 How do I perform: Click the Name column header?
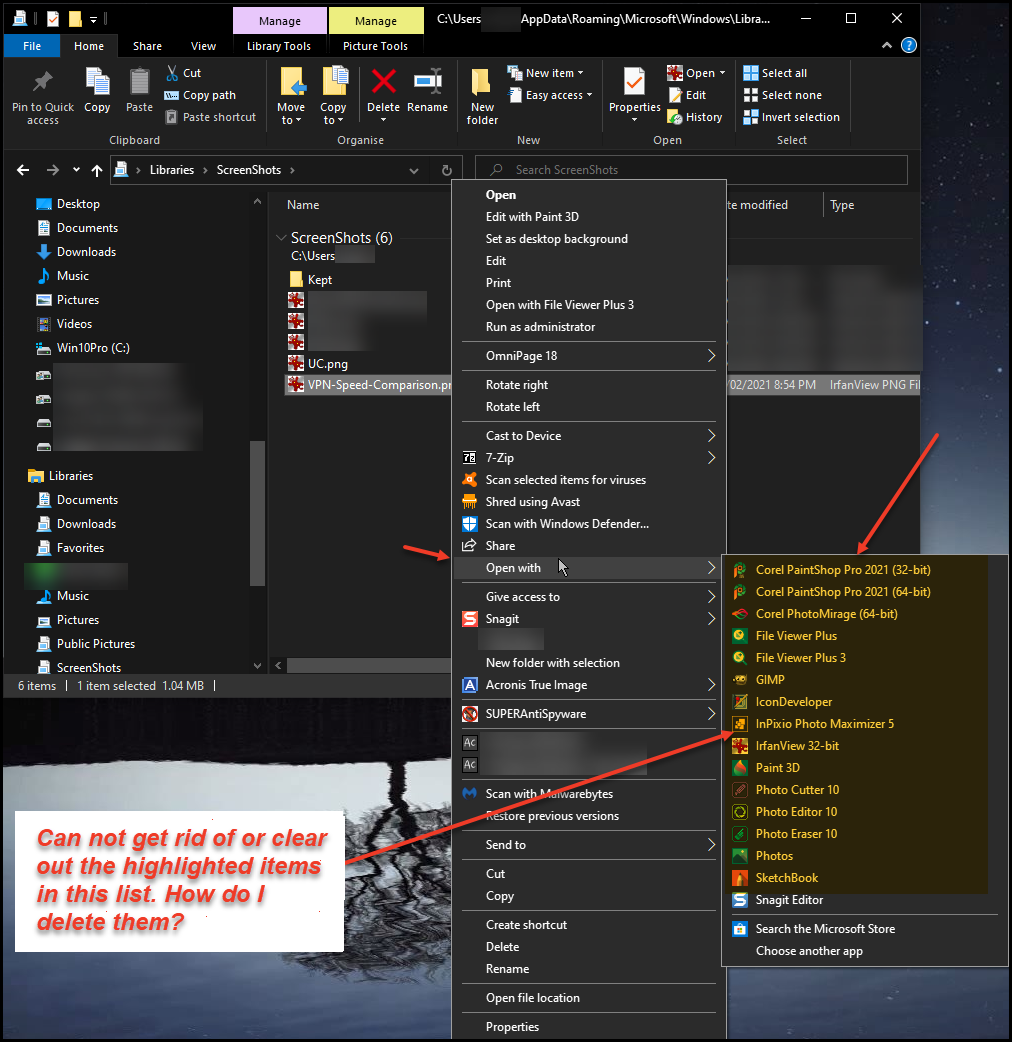coord(302,205)
